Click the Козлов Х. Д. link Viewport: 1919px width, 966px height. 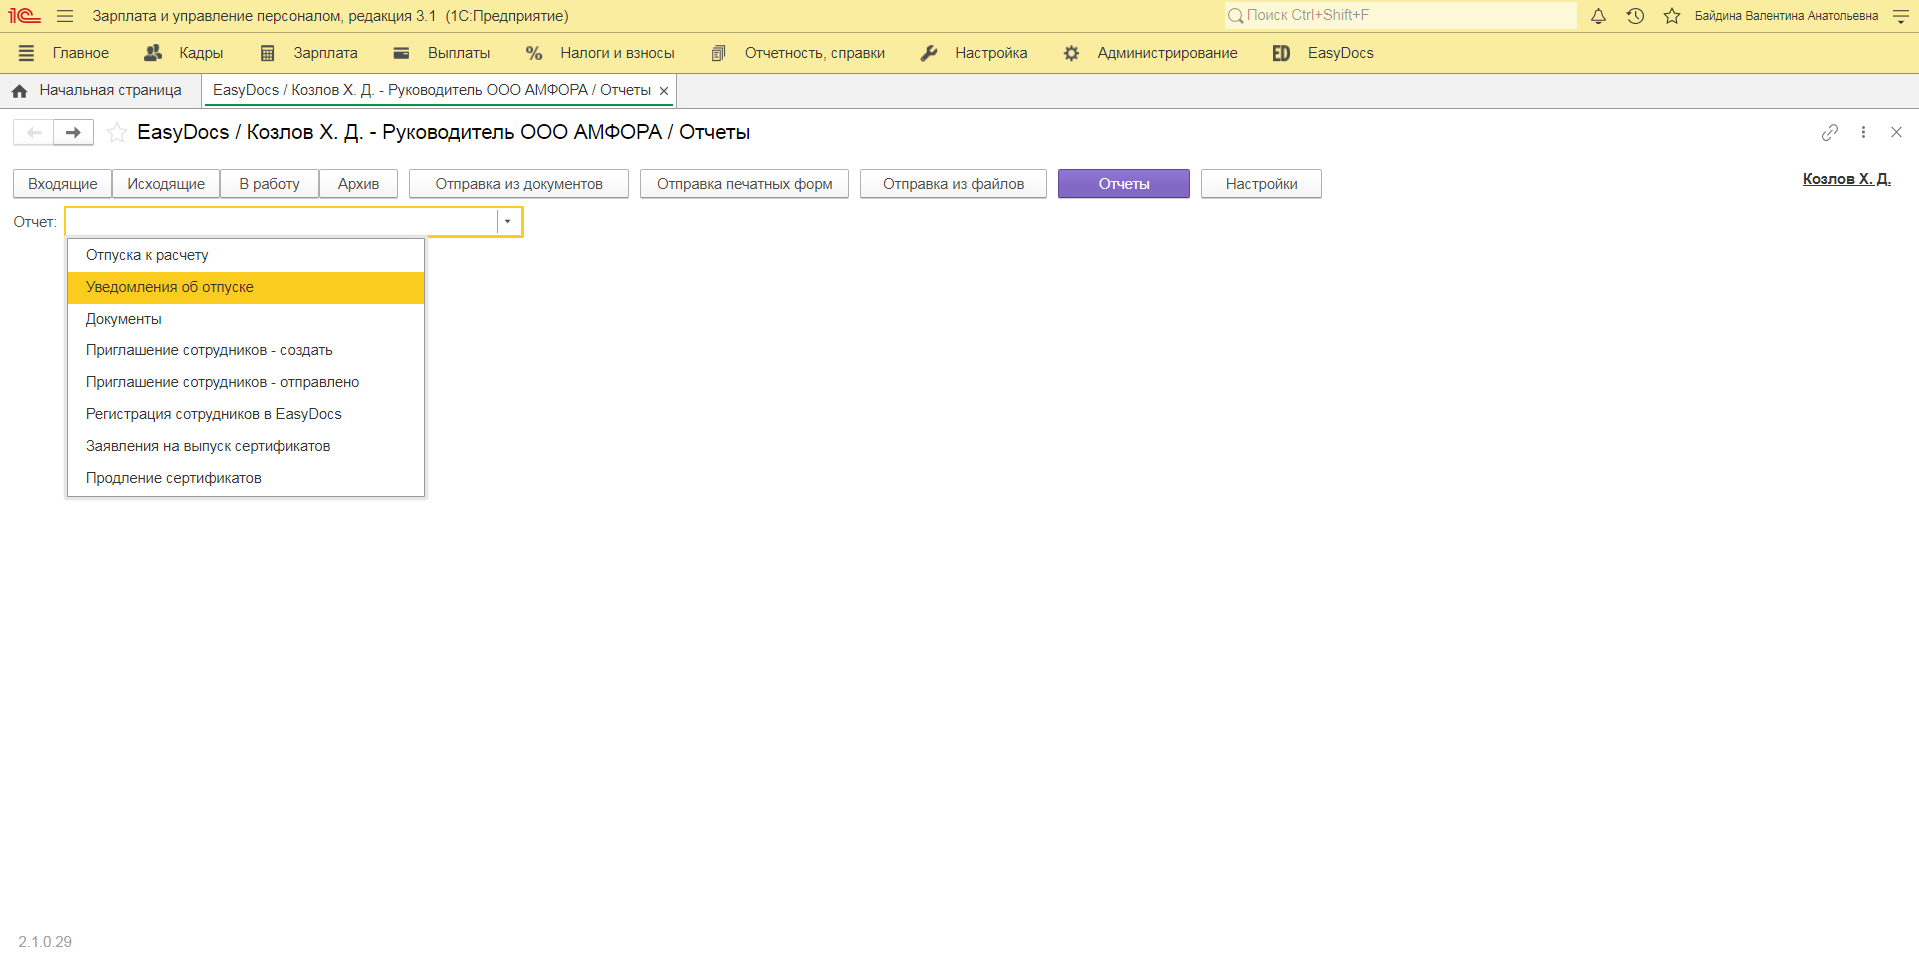coord(1846,179)
